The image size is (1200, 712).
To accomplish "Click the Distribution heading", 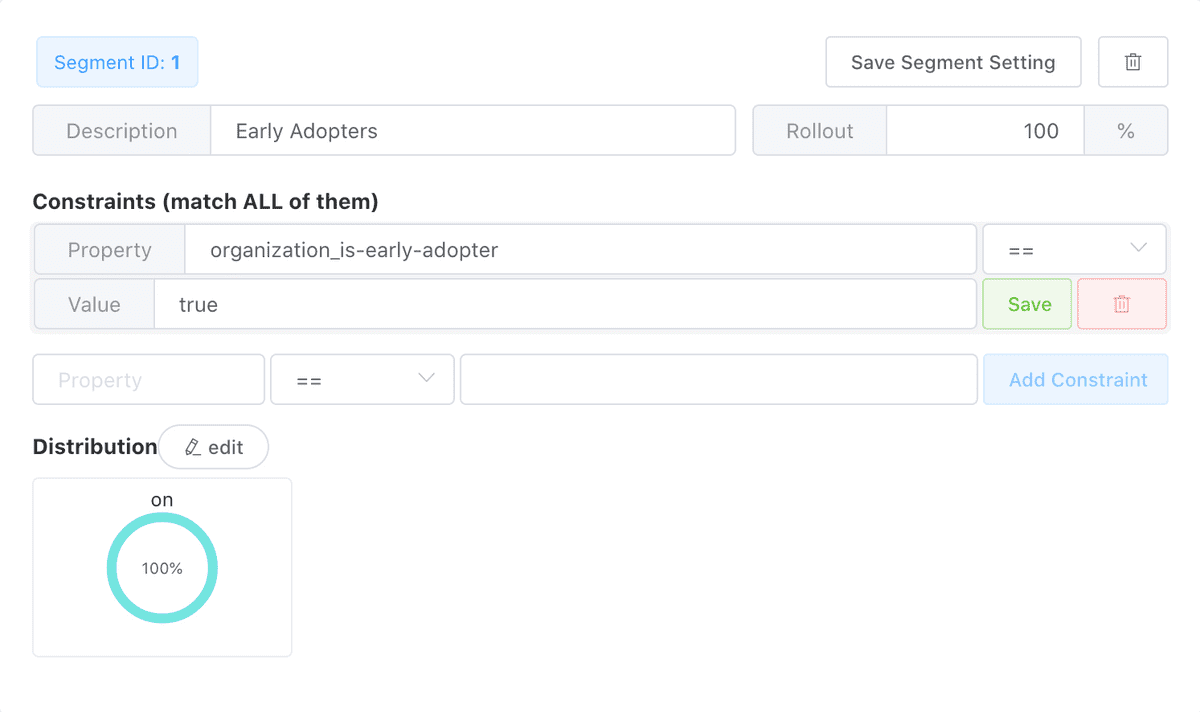I will coord(95,447).
